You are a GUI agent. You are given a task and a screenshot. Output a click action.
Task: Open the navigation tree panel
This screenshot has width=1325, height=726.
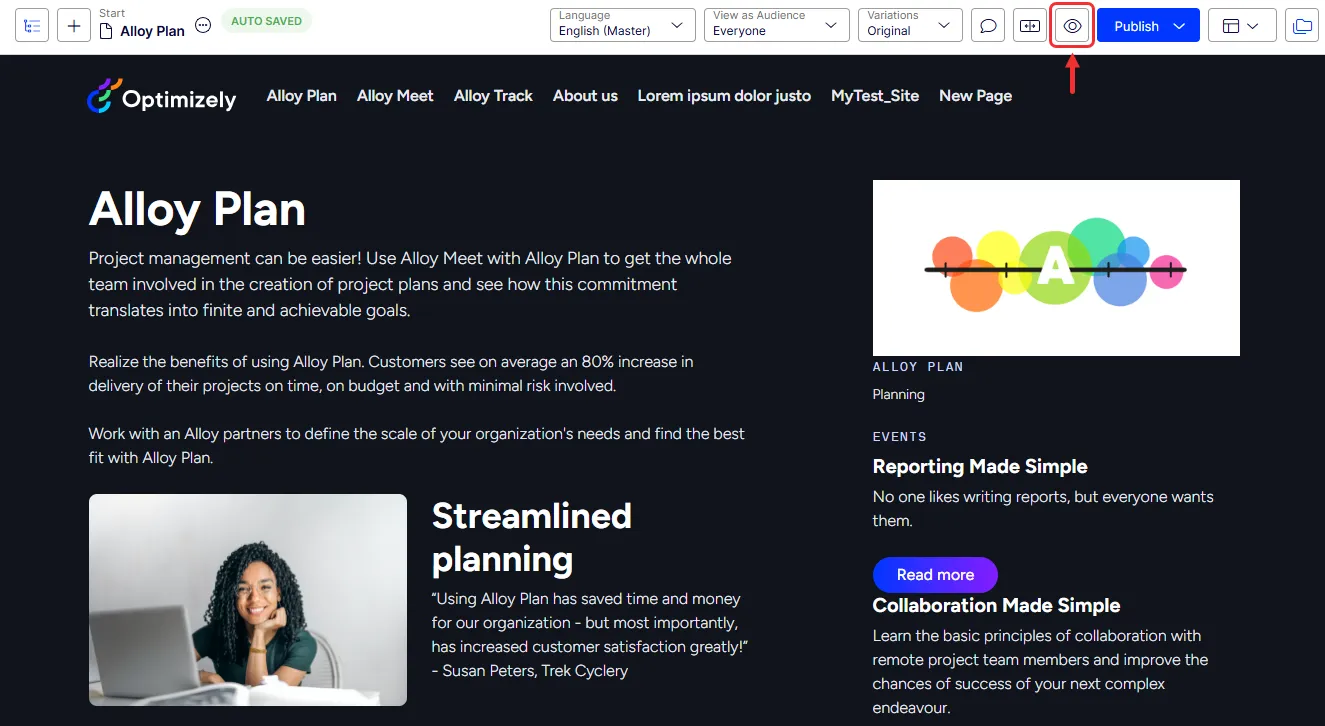[x=32, y=26]
